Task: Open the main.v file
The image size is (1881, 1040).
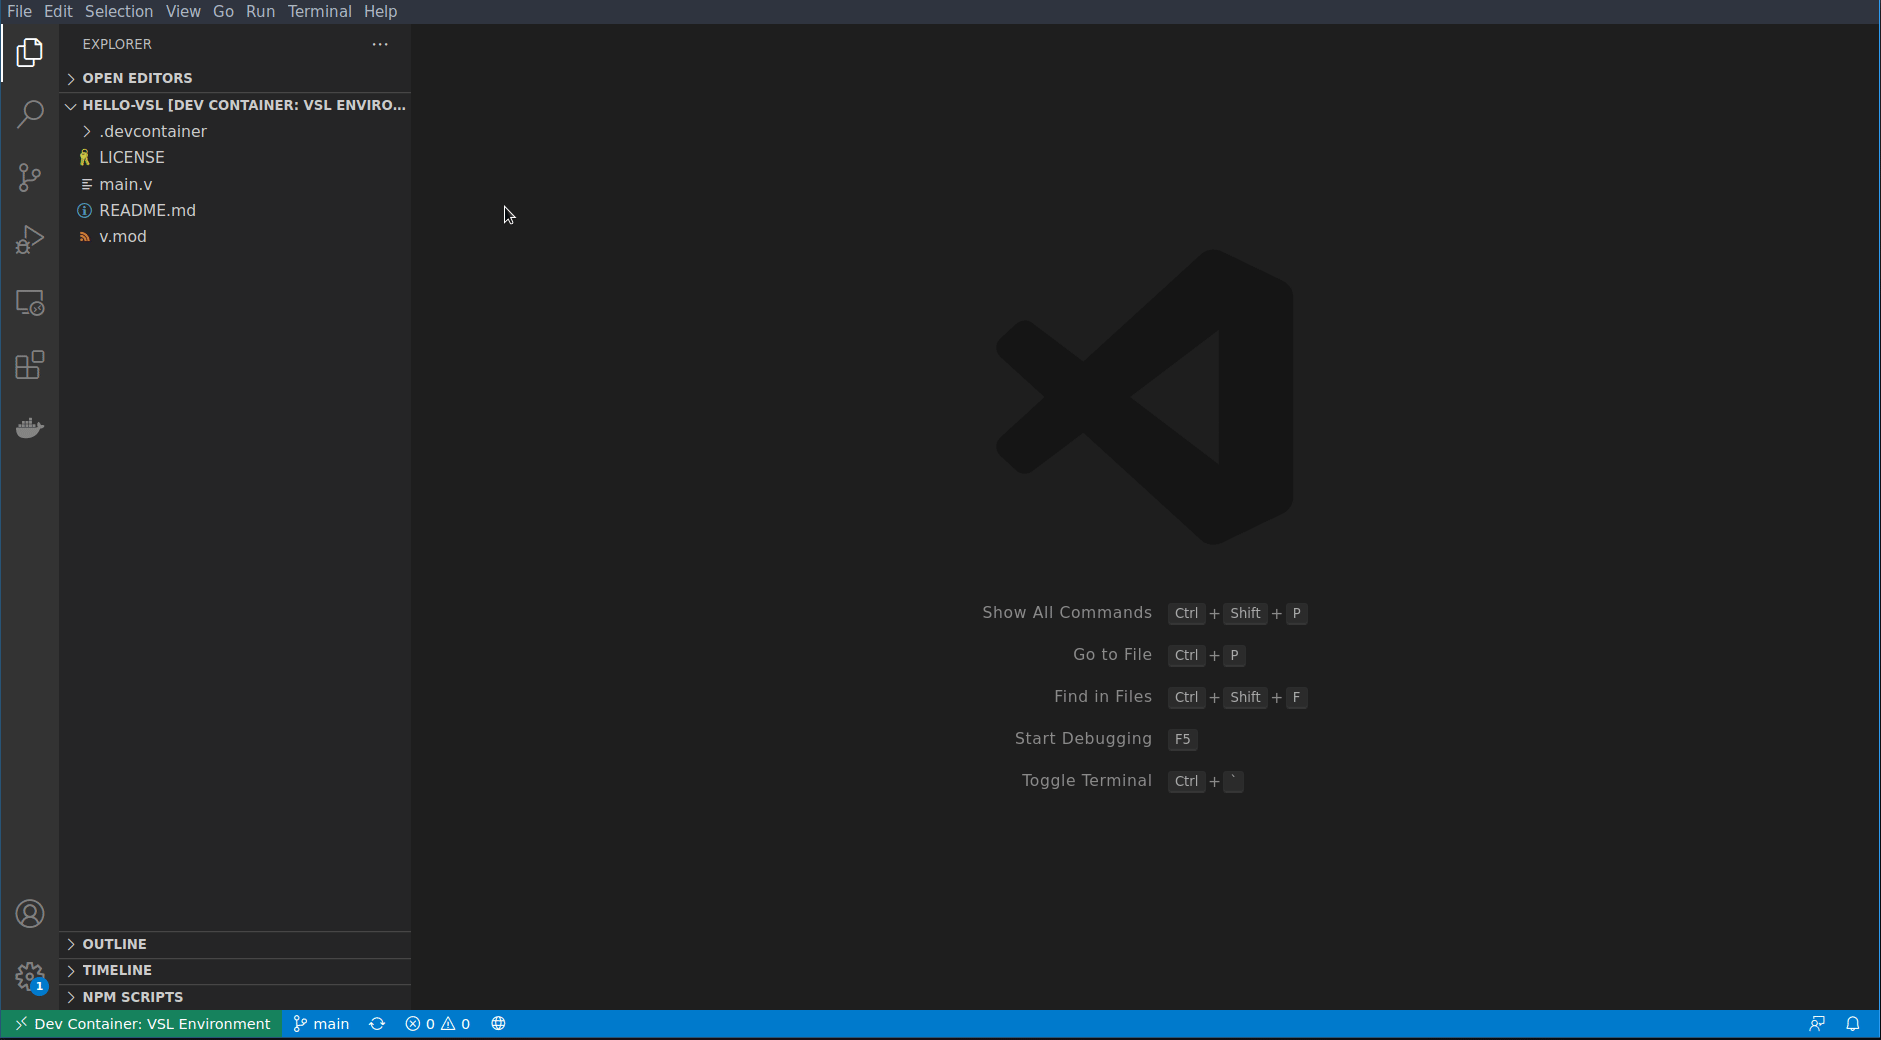Action: [235, 184]
